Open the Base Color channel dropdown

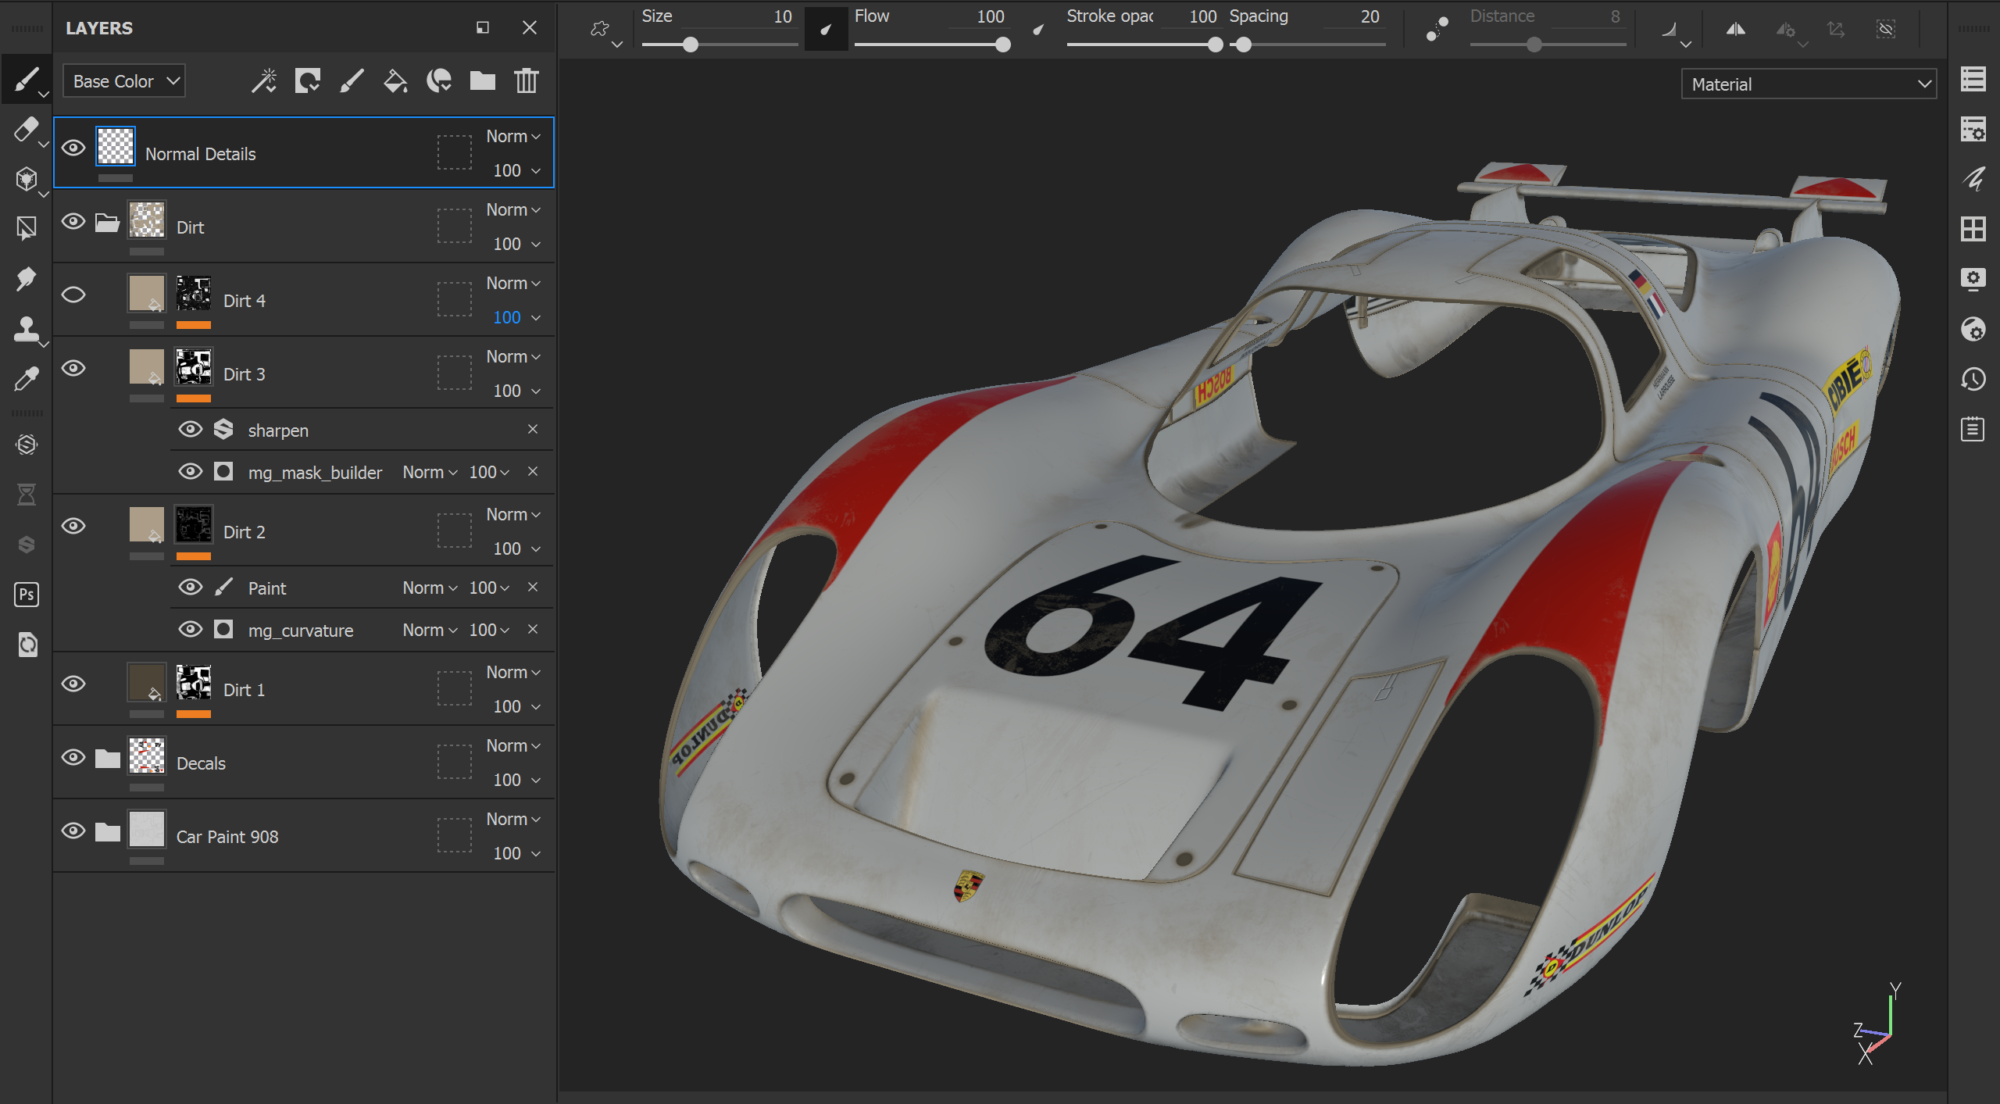click(x=125, y=81)
